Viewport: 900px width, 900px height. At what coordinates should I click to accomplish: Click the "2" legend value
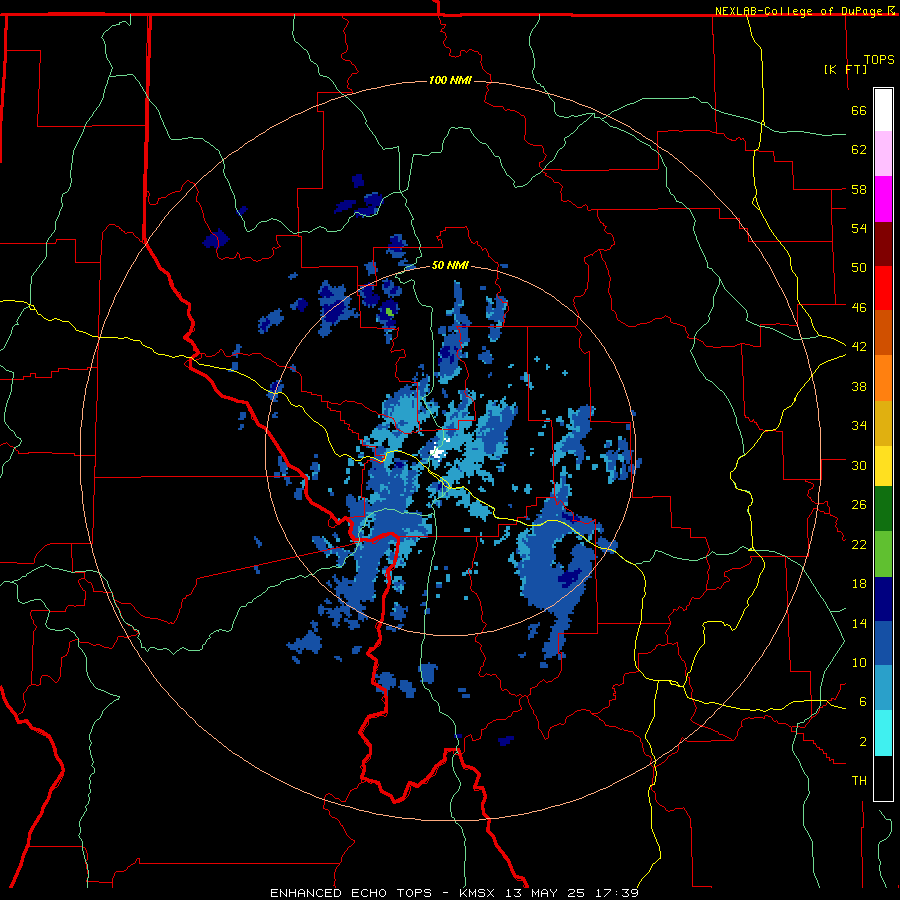(863, 742)
